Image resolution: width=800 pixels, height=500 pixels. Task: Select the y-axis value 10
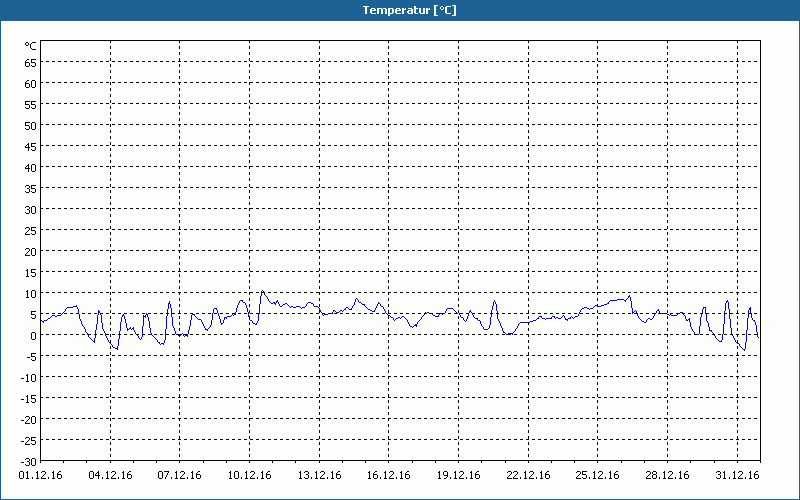[x=31, y=293]
